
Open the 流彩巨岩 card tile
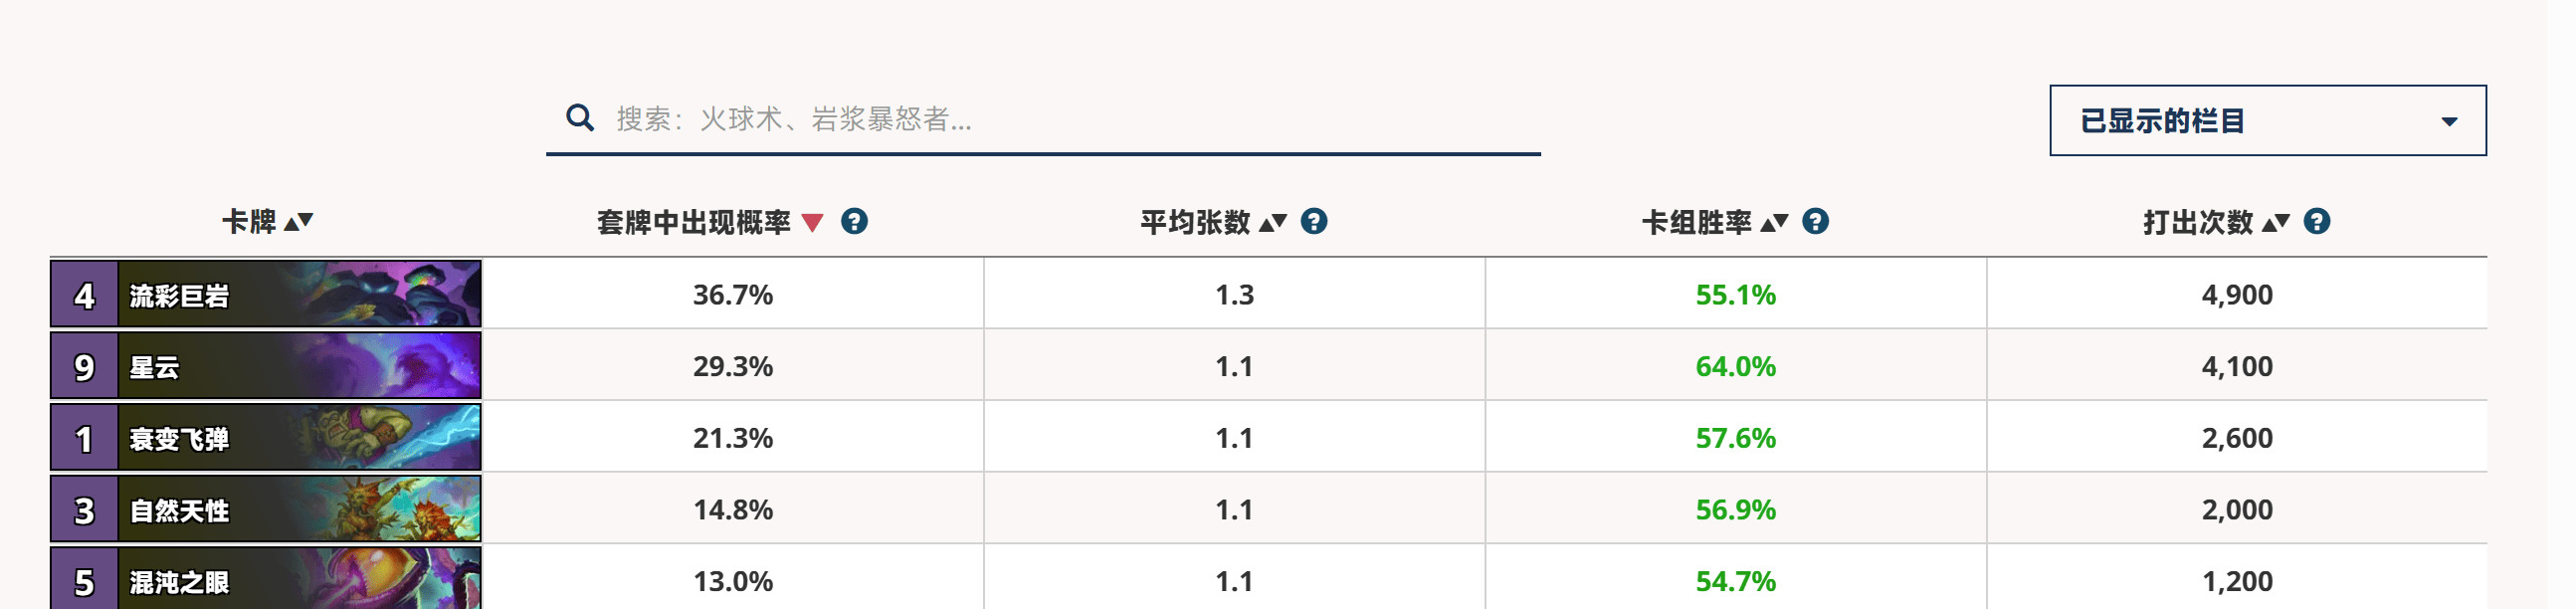coord(266,294)
